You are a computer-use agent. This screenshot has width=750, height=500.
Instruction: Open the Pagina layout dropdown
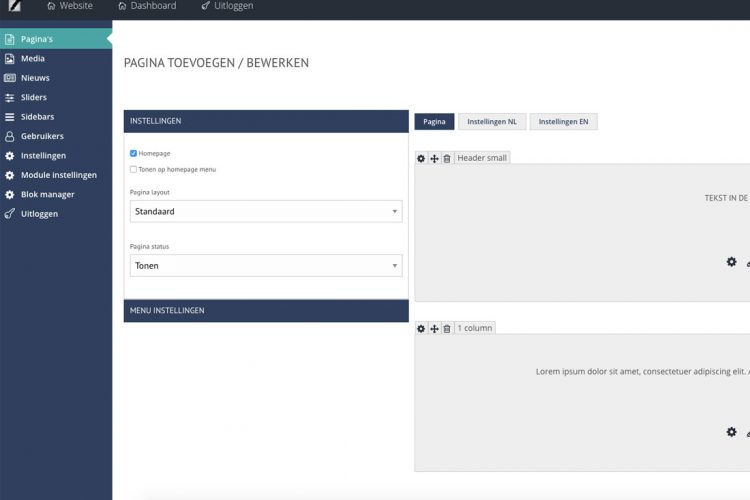[266, 212]
